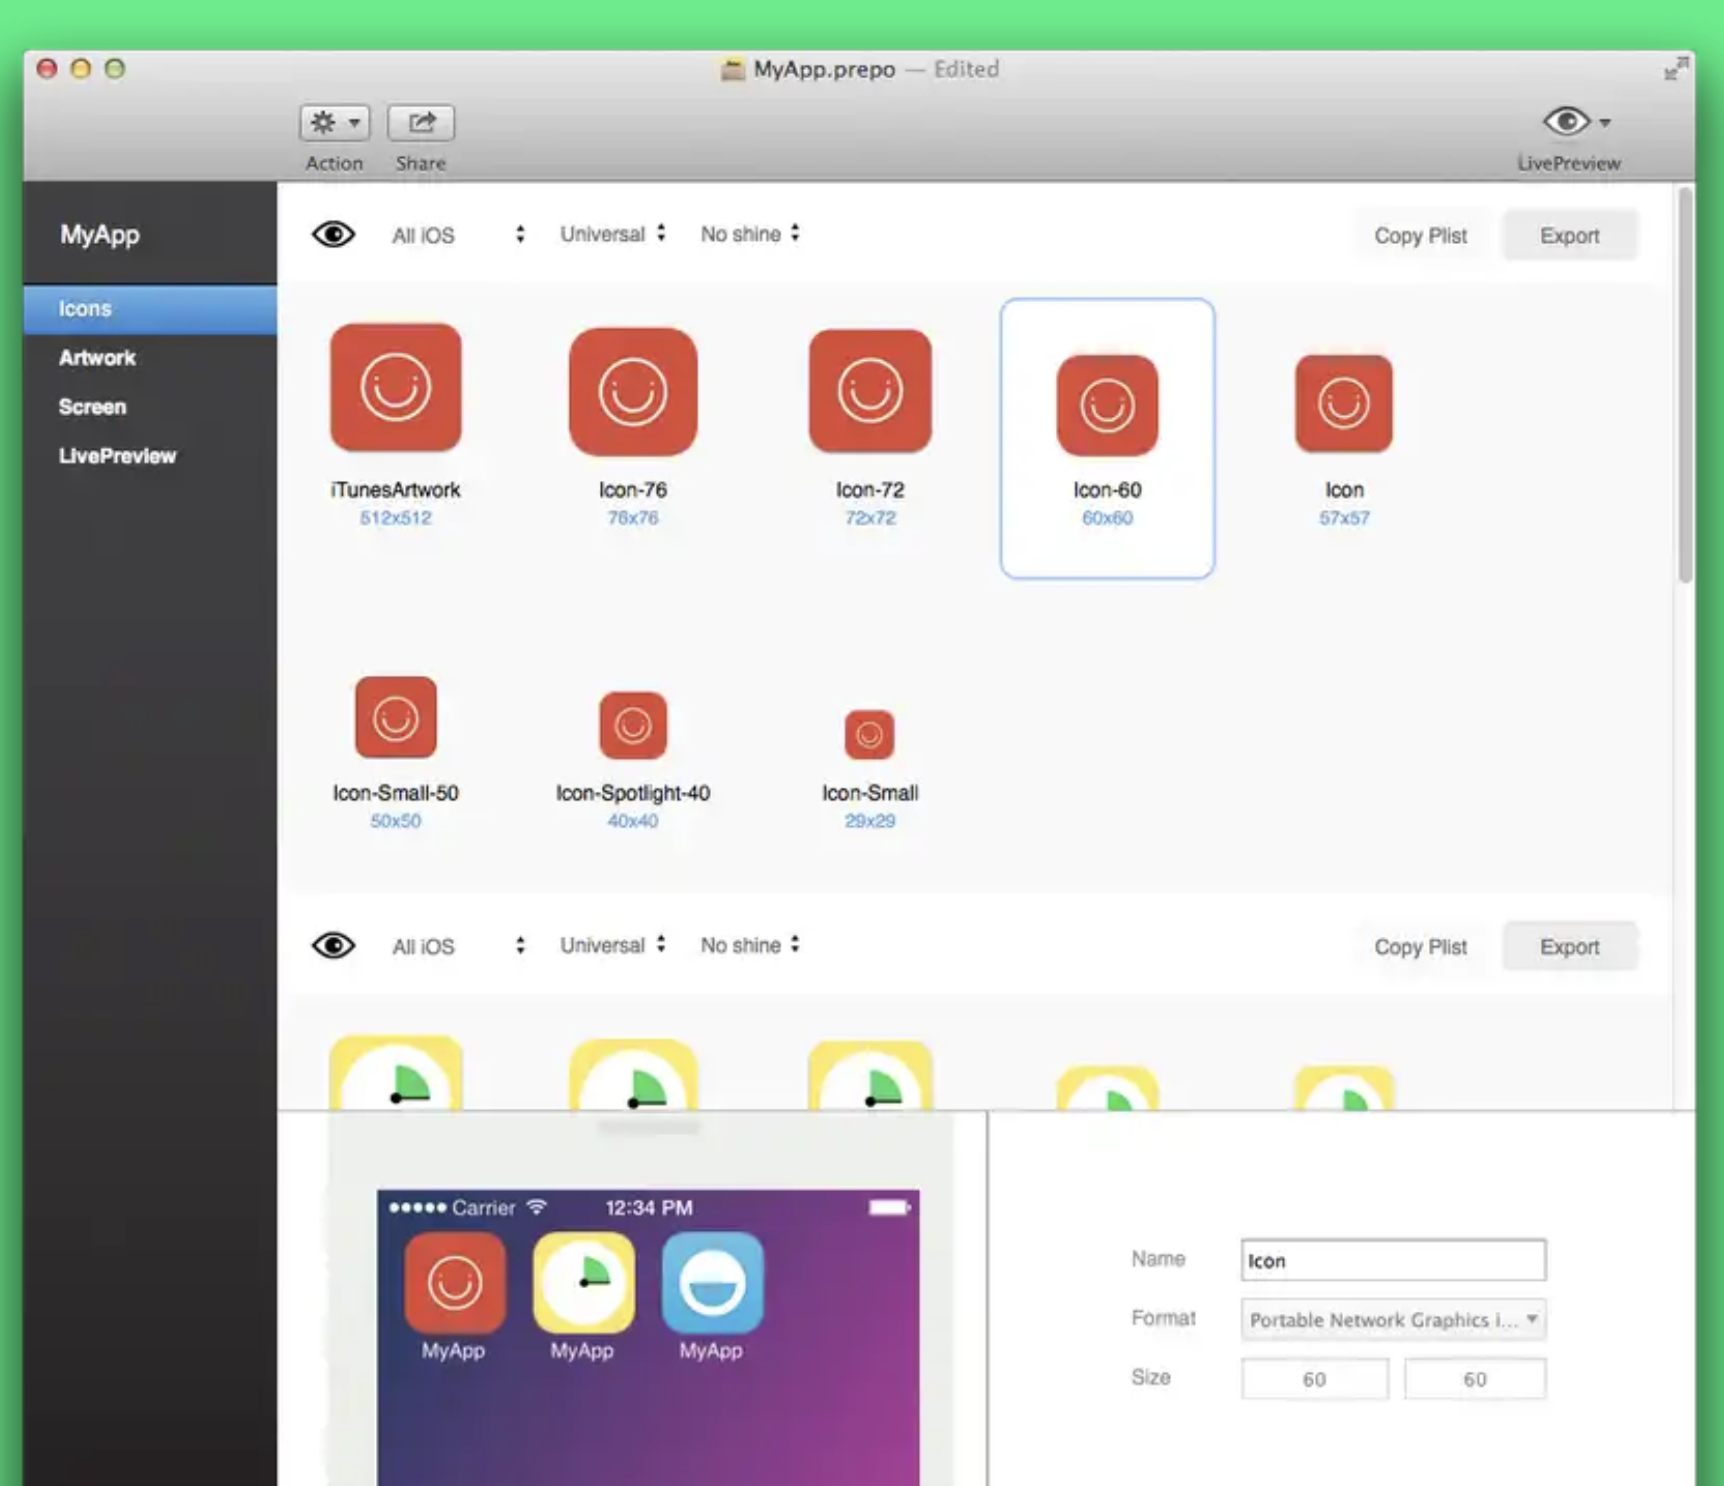Open All iOS dropdown in first icon set

(x=458, y=235)
